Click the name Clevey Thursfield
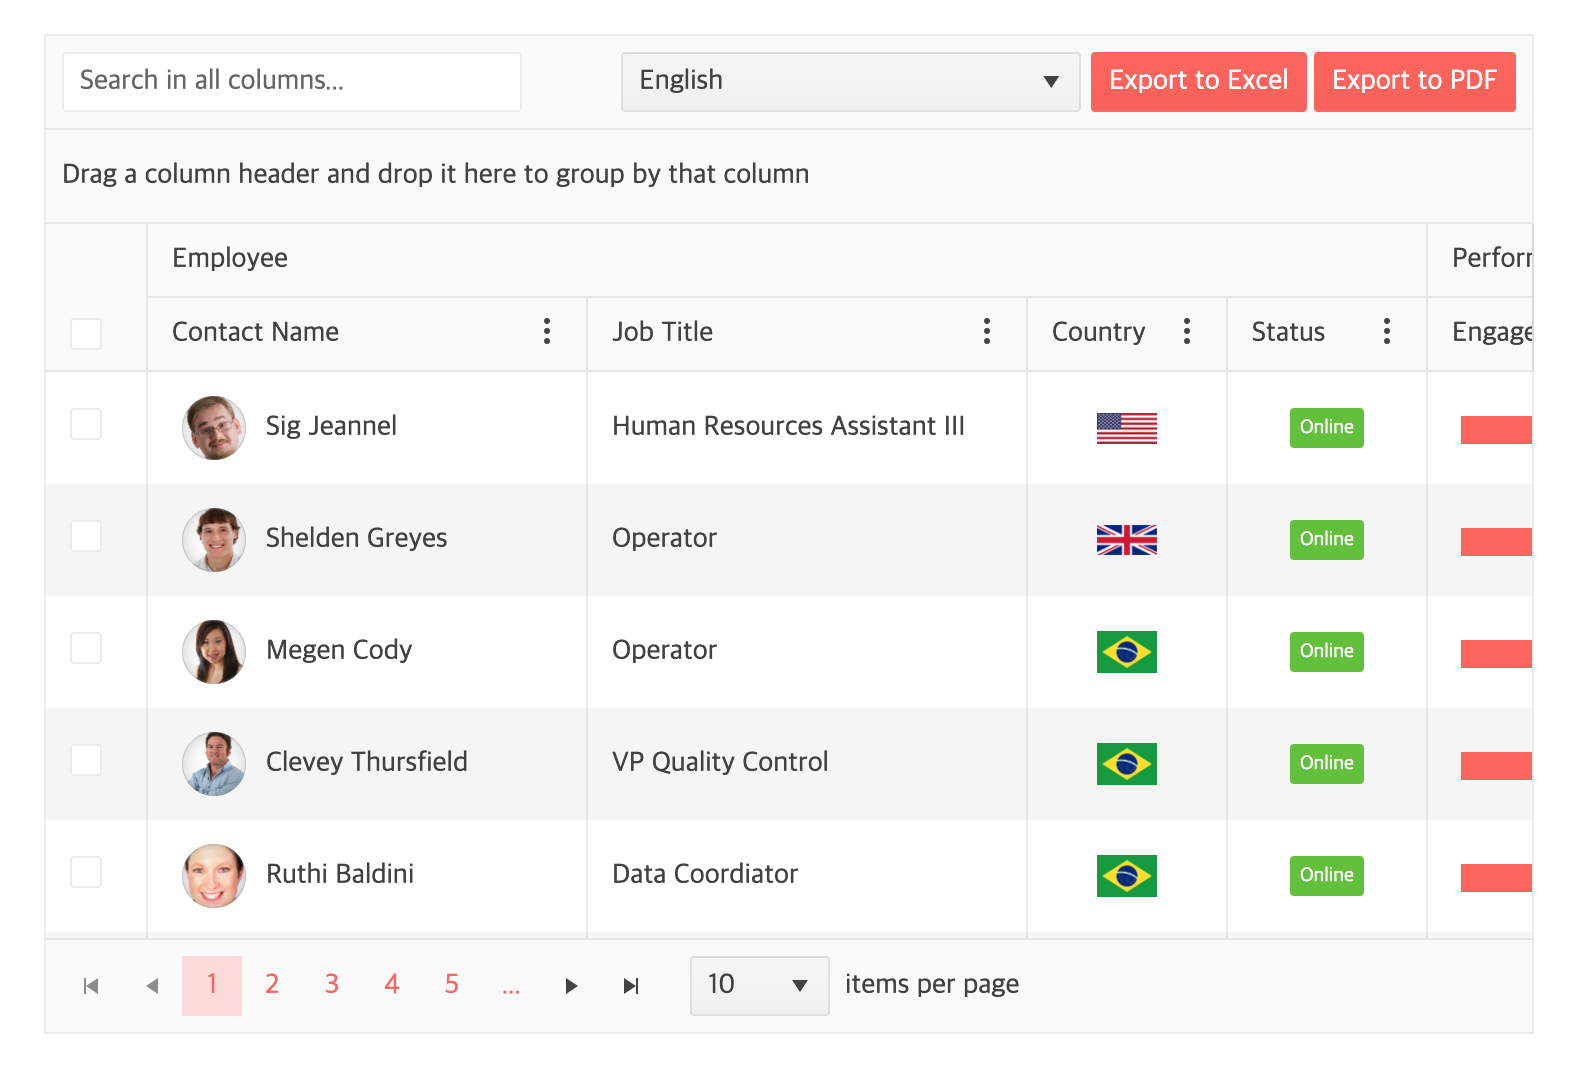This screenshot has width=1574, height=1072. coord(367,762)
